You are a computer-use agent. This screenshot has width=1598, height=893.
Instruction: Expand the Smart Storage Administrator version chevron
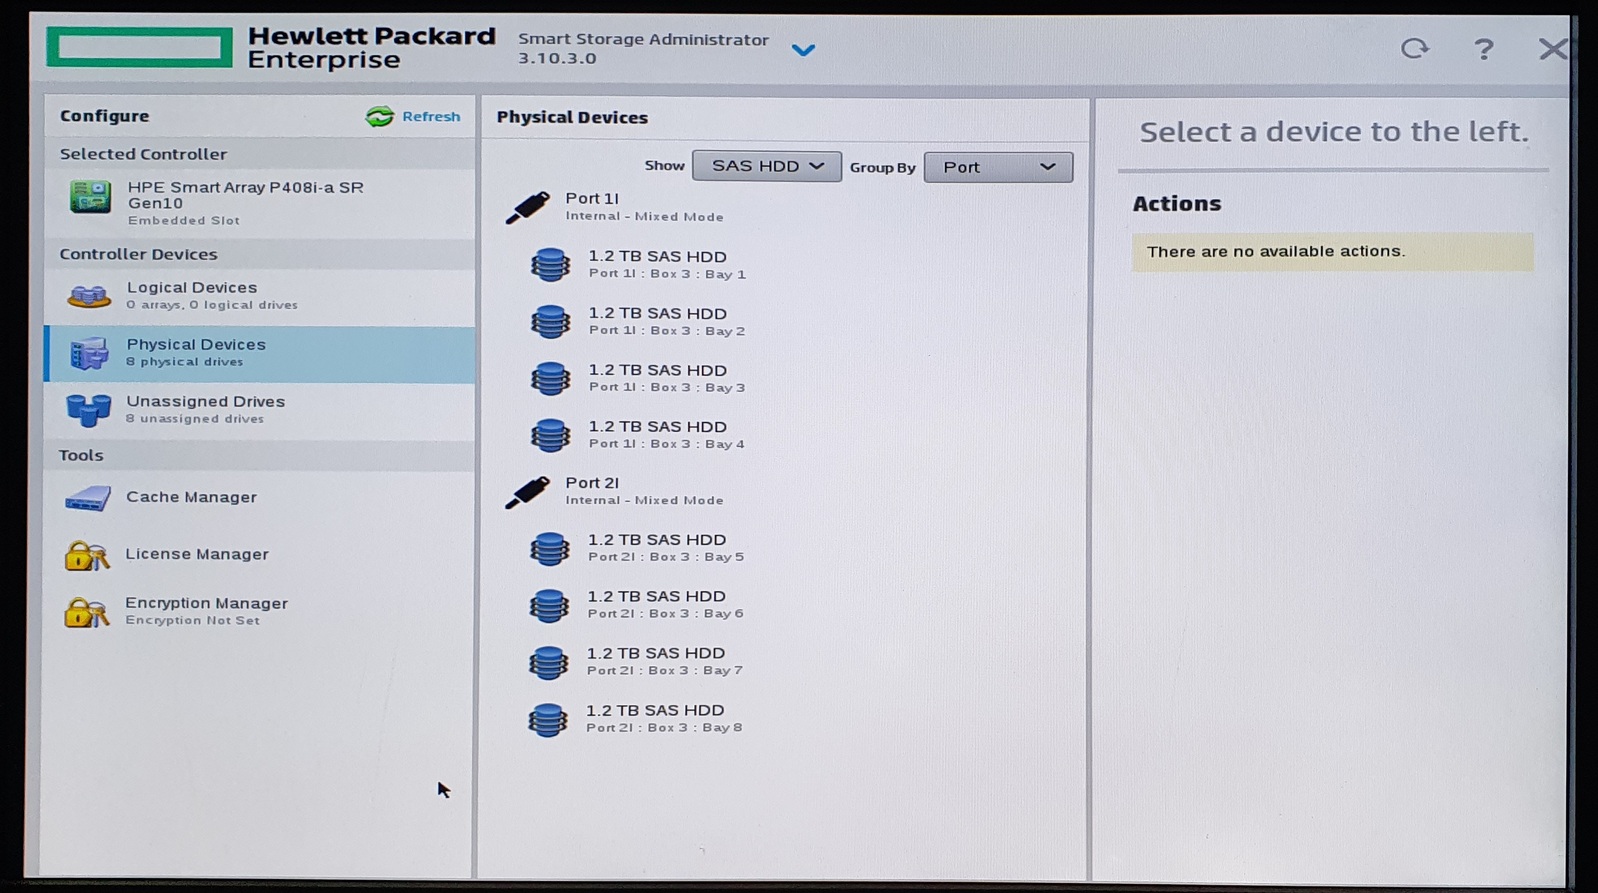click(803, 50)
